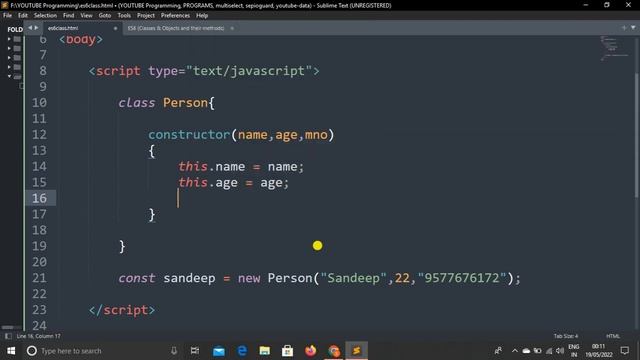Click the OneDrive cloud tray icon
640x360 pixels.
(x=527, y=351)
